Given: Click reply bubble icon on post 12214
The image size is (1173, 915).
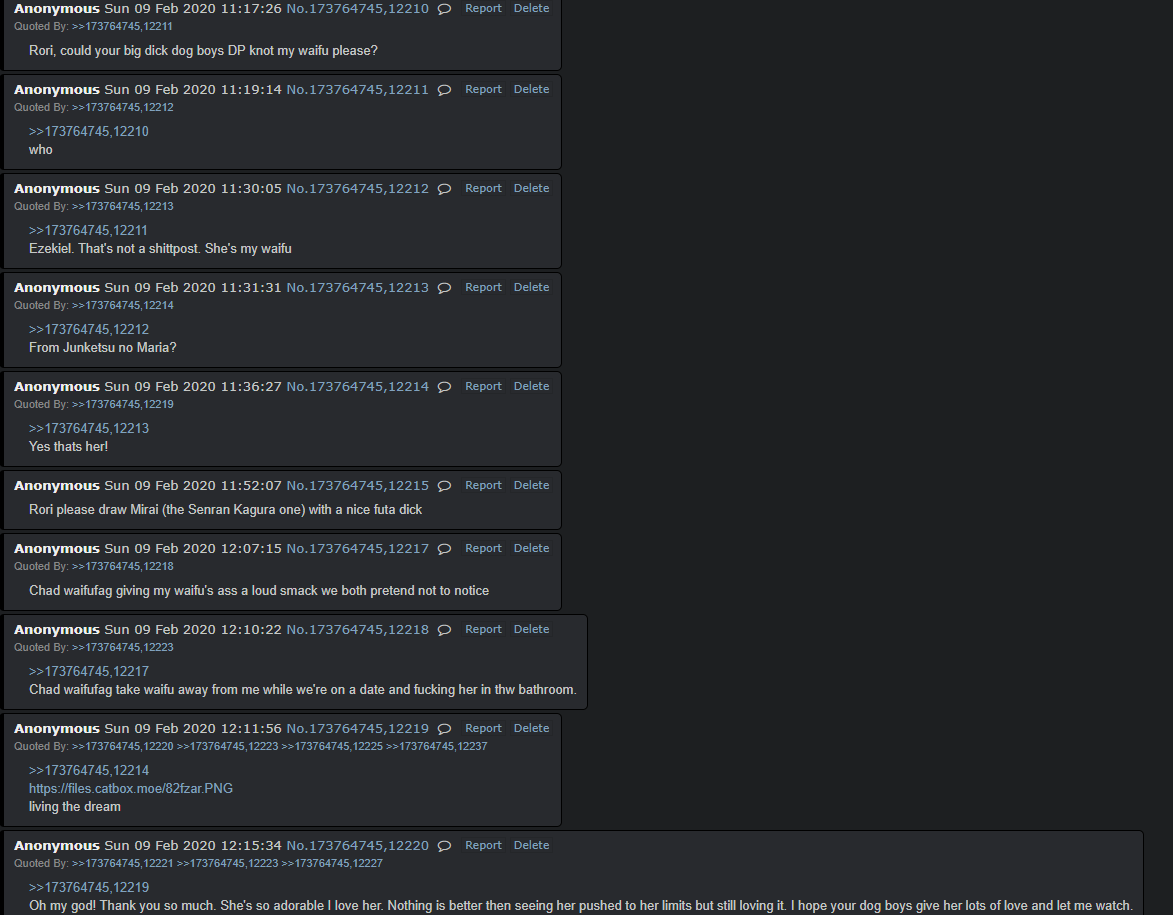Looking at the screenshot, I should (x=444, y=387).
